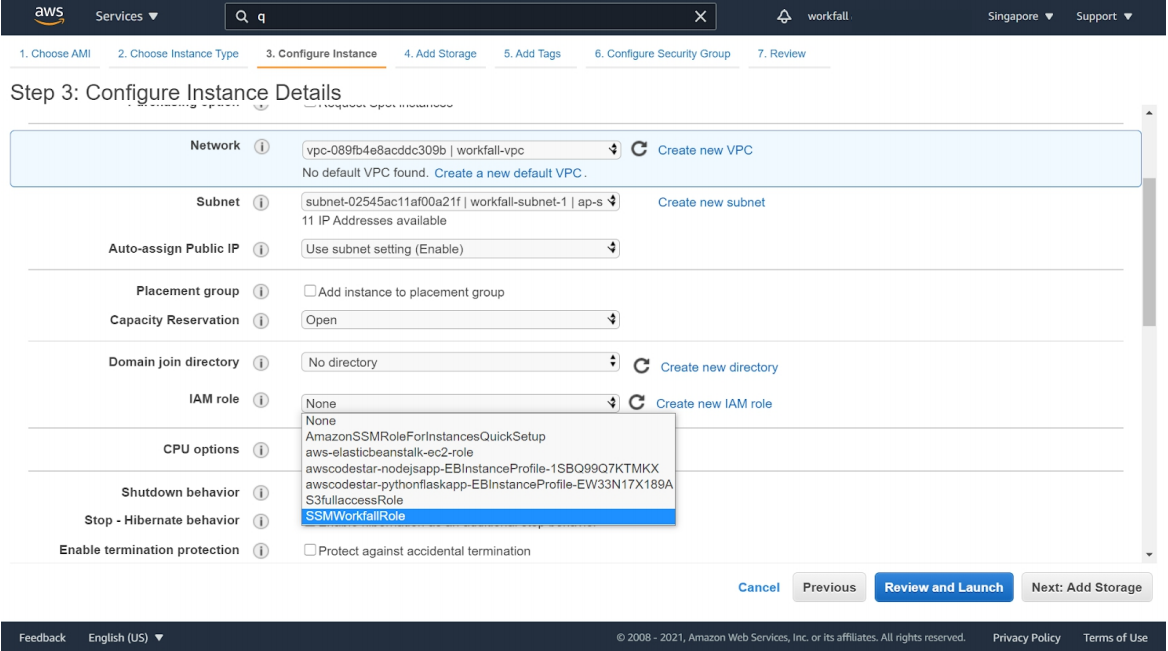The width and height of the screenshot is (1168, 651).
Task: Enable Protect against accidental termination
Action: 310,551
